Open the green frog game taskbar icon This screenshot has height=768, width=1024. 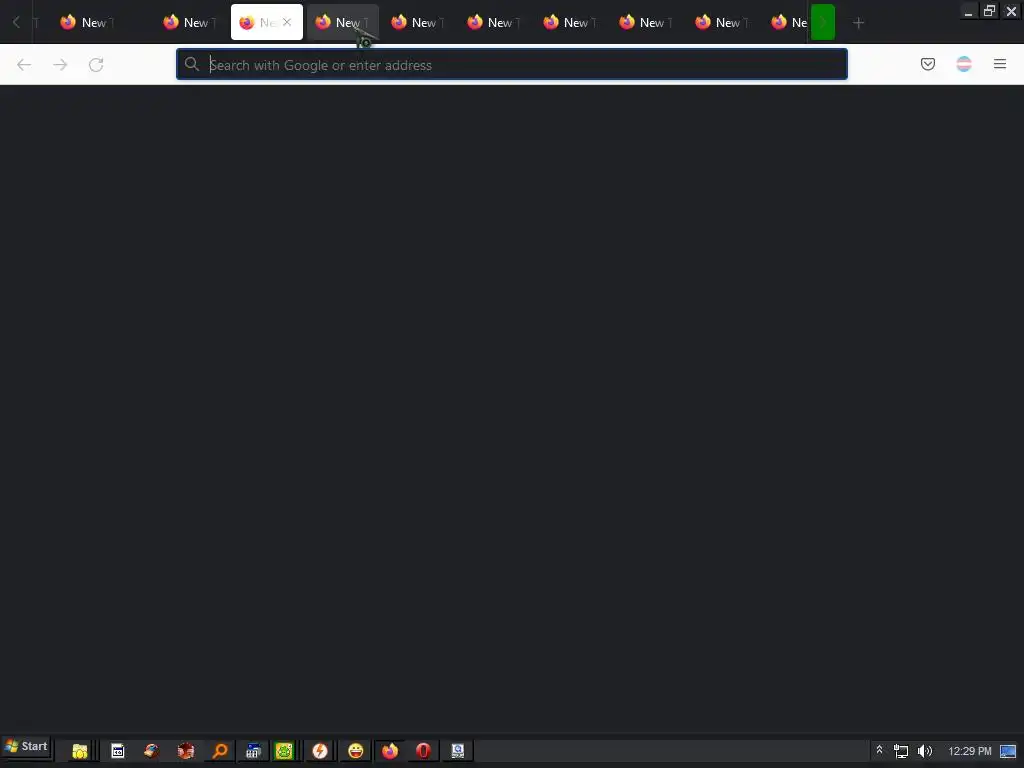click(x=284, y=751)
